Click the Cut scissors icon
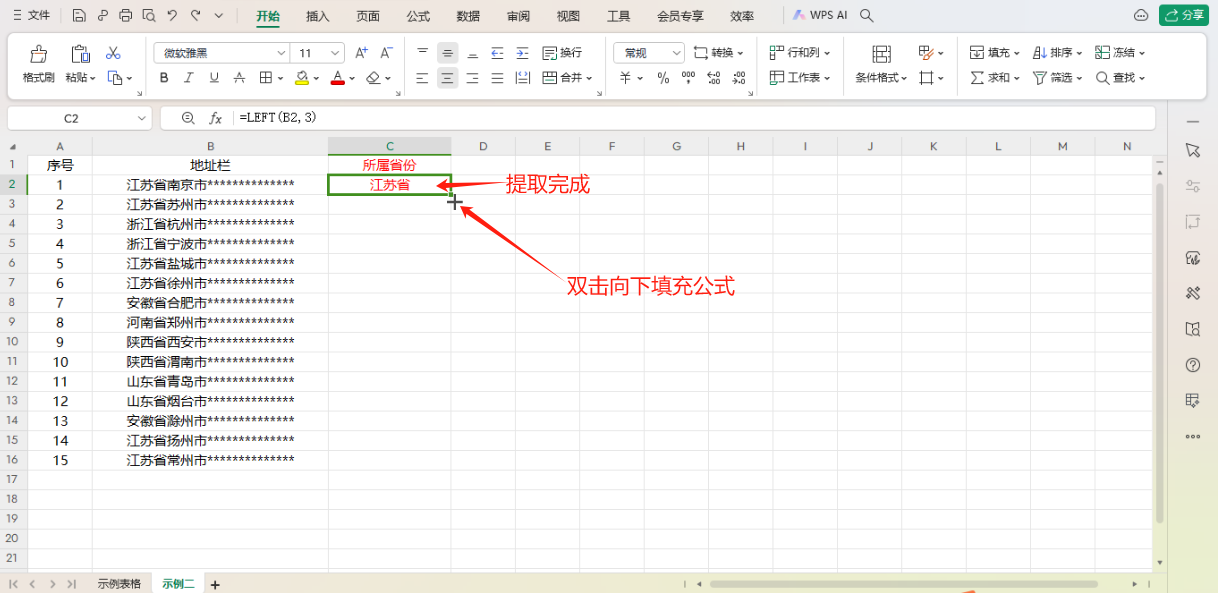1219x593 pixels. pos(113,53)
